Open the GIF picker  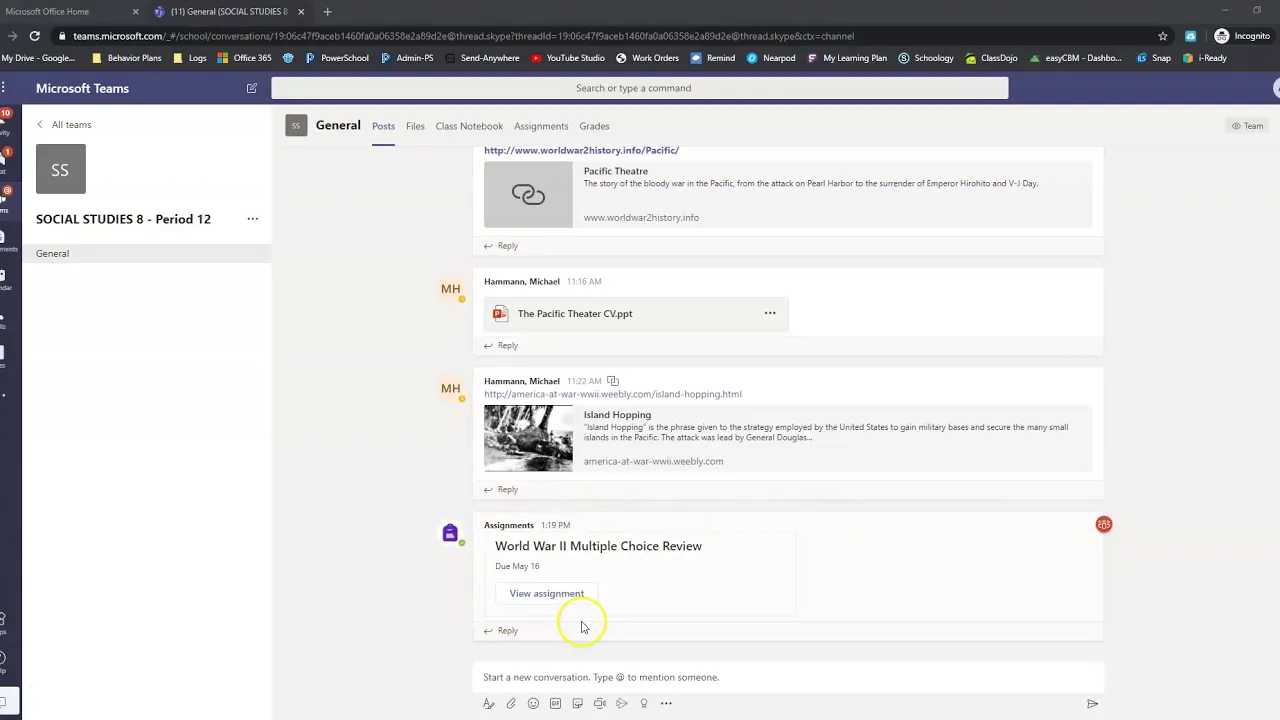point(555,703)
